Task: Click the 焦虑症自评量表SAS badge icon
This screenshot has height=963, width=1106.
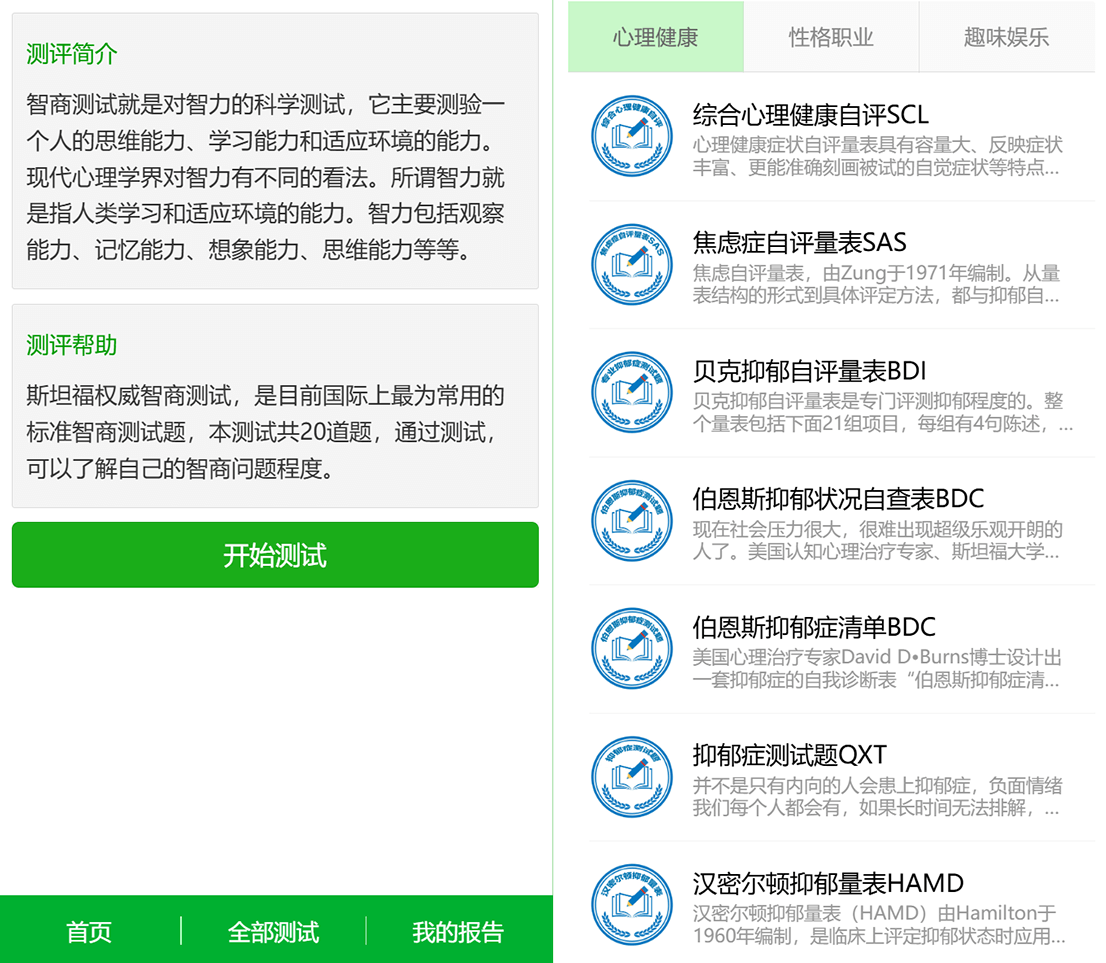Action: coord(632,264)
